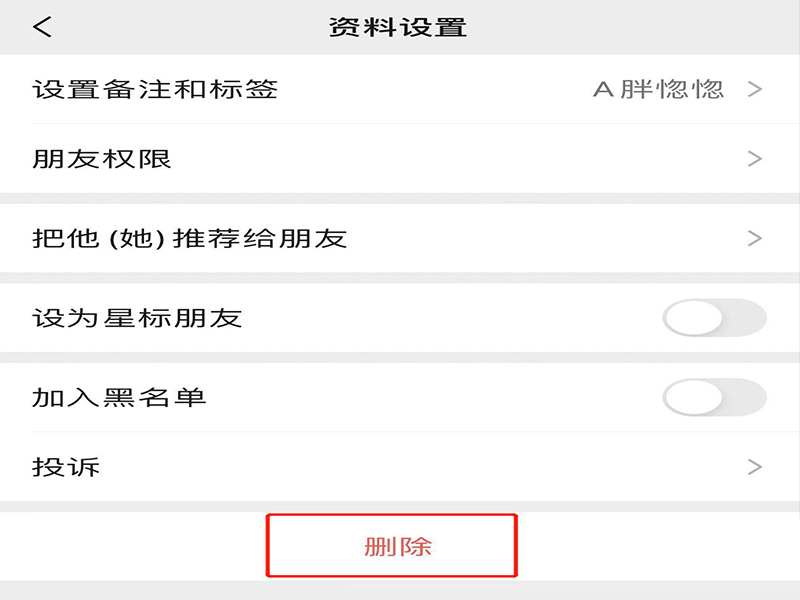Click the remark name A胖惚惚

(x=658, y=89)
